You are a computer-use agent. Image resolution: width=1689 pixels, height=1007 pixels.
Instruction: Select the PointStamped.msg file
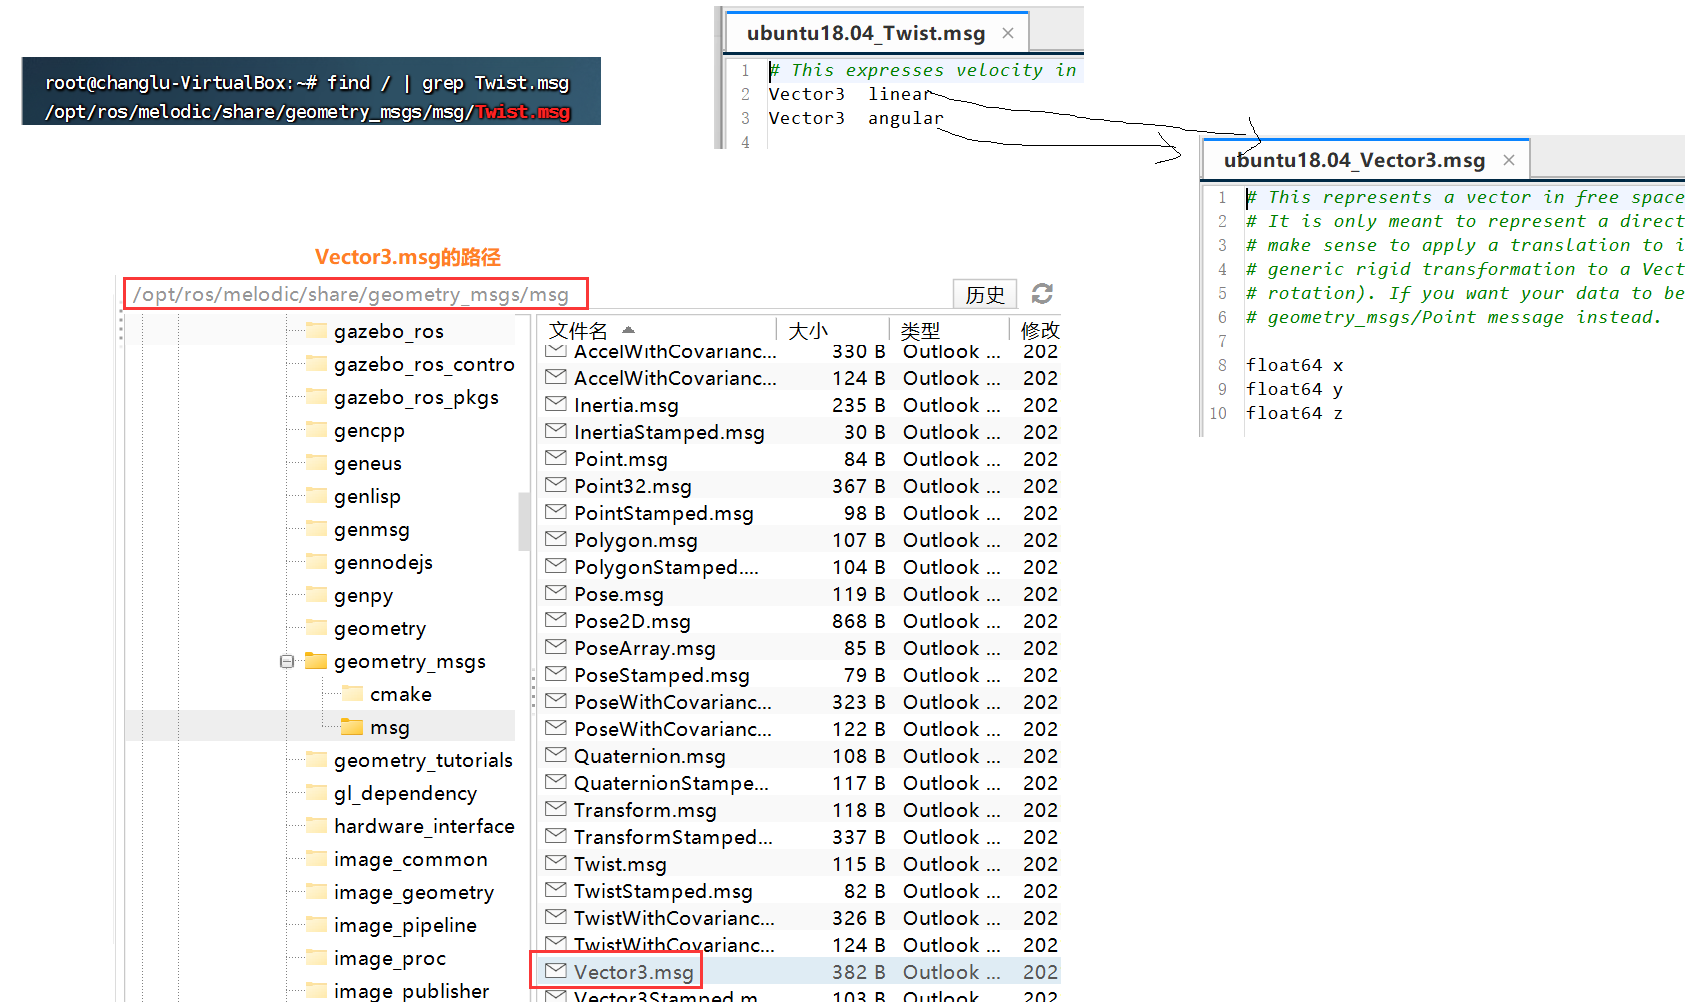(663, 513)
